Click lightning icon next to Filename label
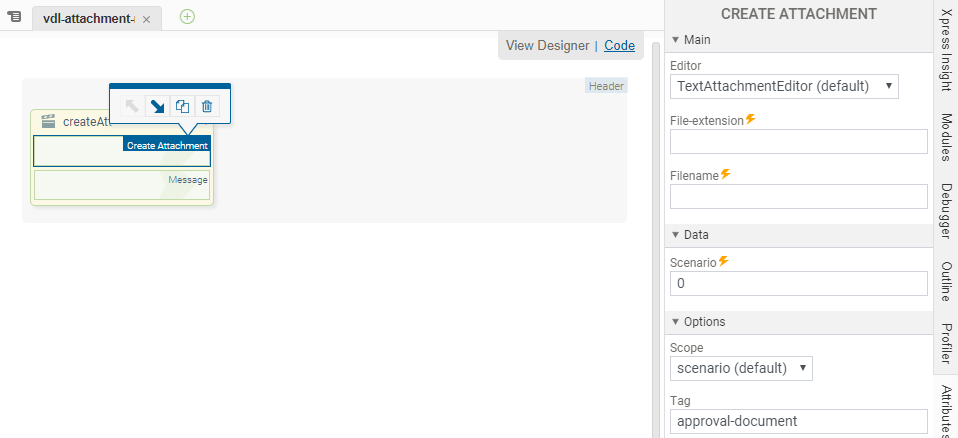The width and height of the screenshot is (958, 438). coord(725,174)
